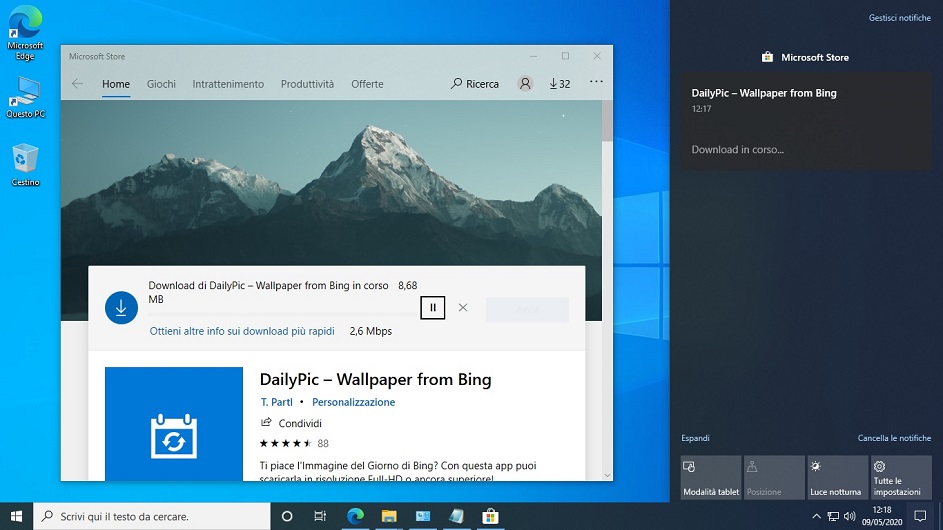Click the greyed-out launch button
The height and width of the screenshot is (530, 943).
[x=527, y=309]
